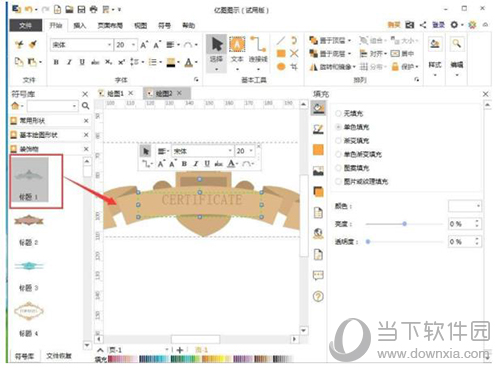Open ribbon font name dropdown
The image size is (500, 372).
109,45
